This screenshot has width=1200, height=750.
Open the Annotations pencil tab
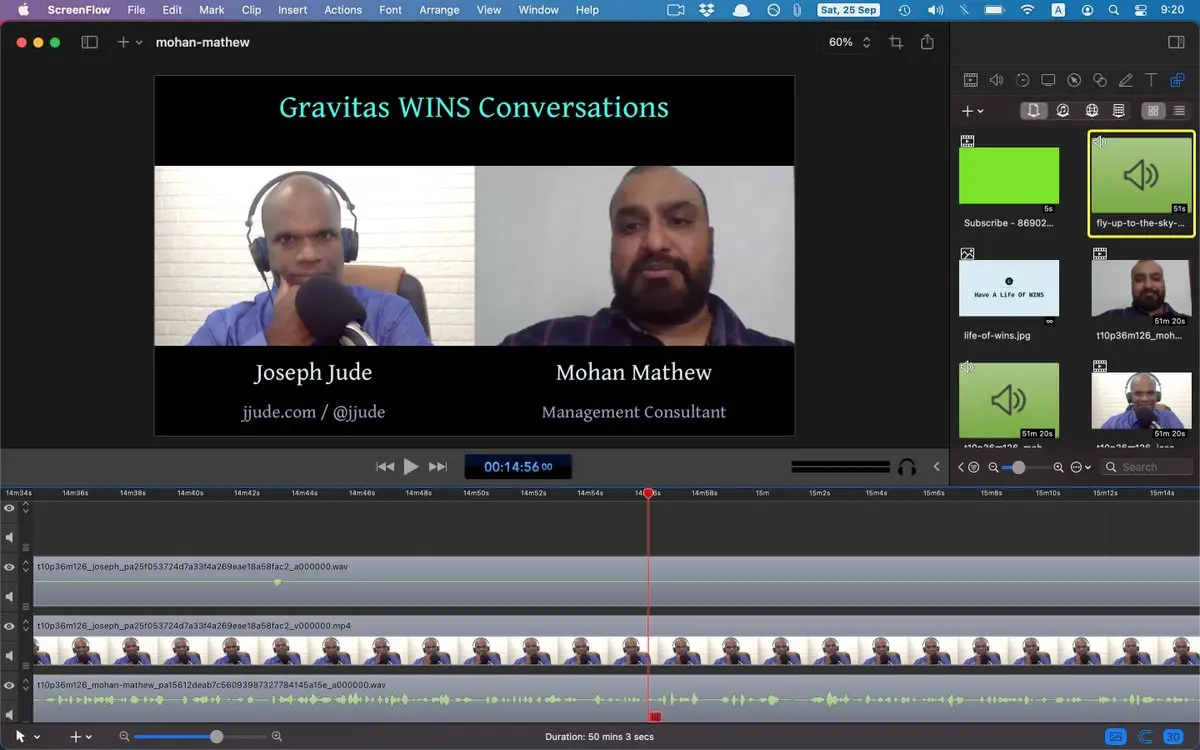coord(1126,80)
